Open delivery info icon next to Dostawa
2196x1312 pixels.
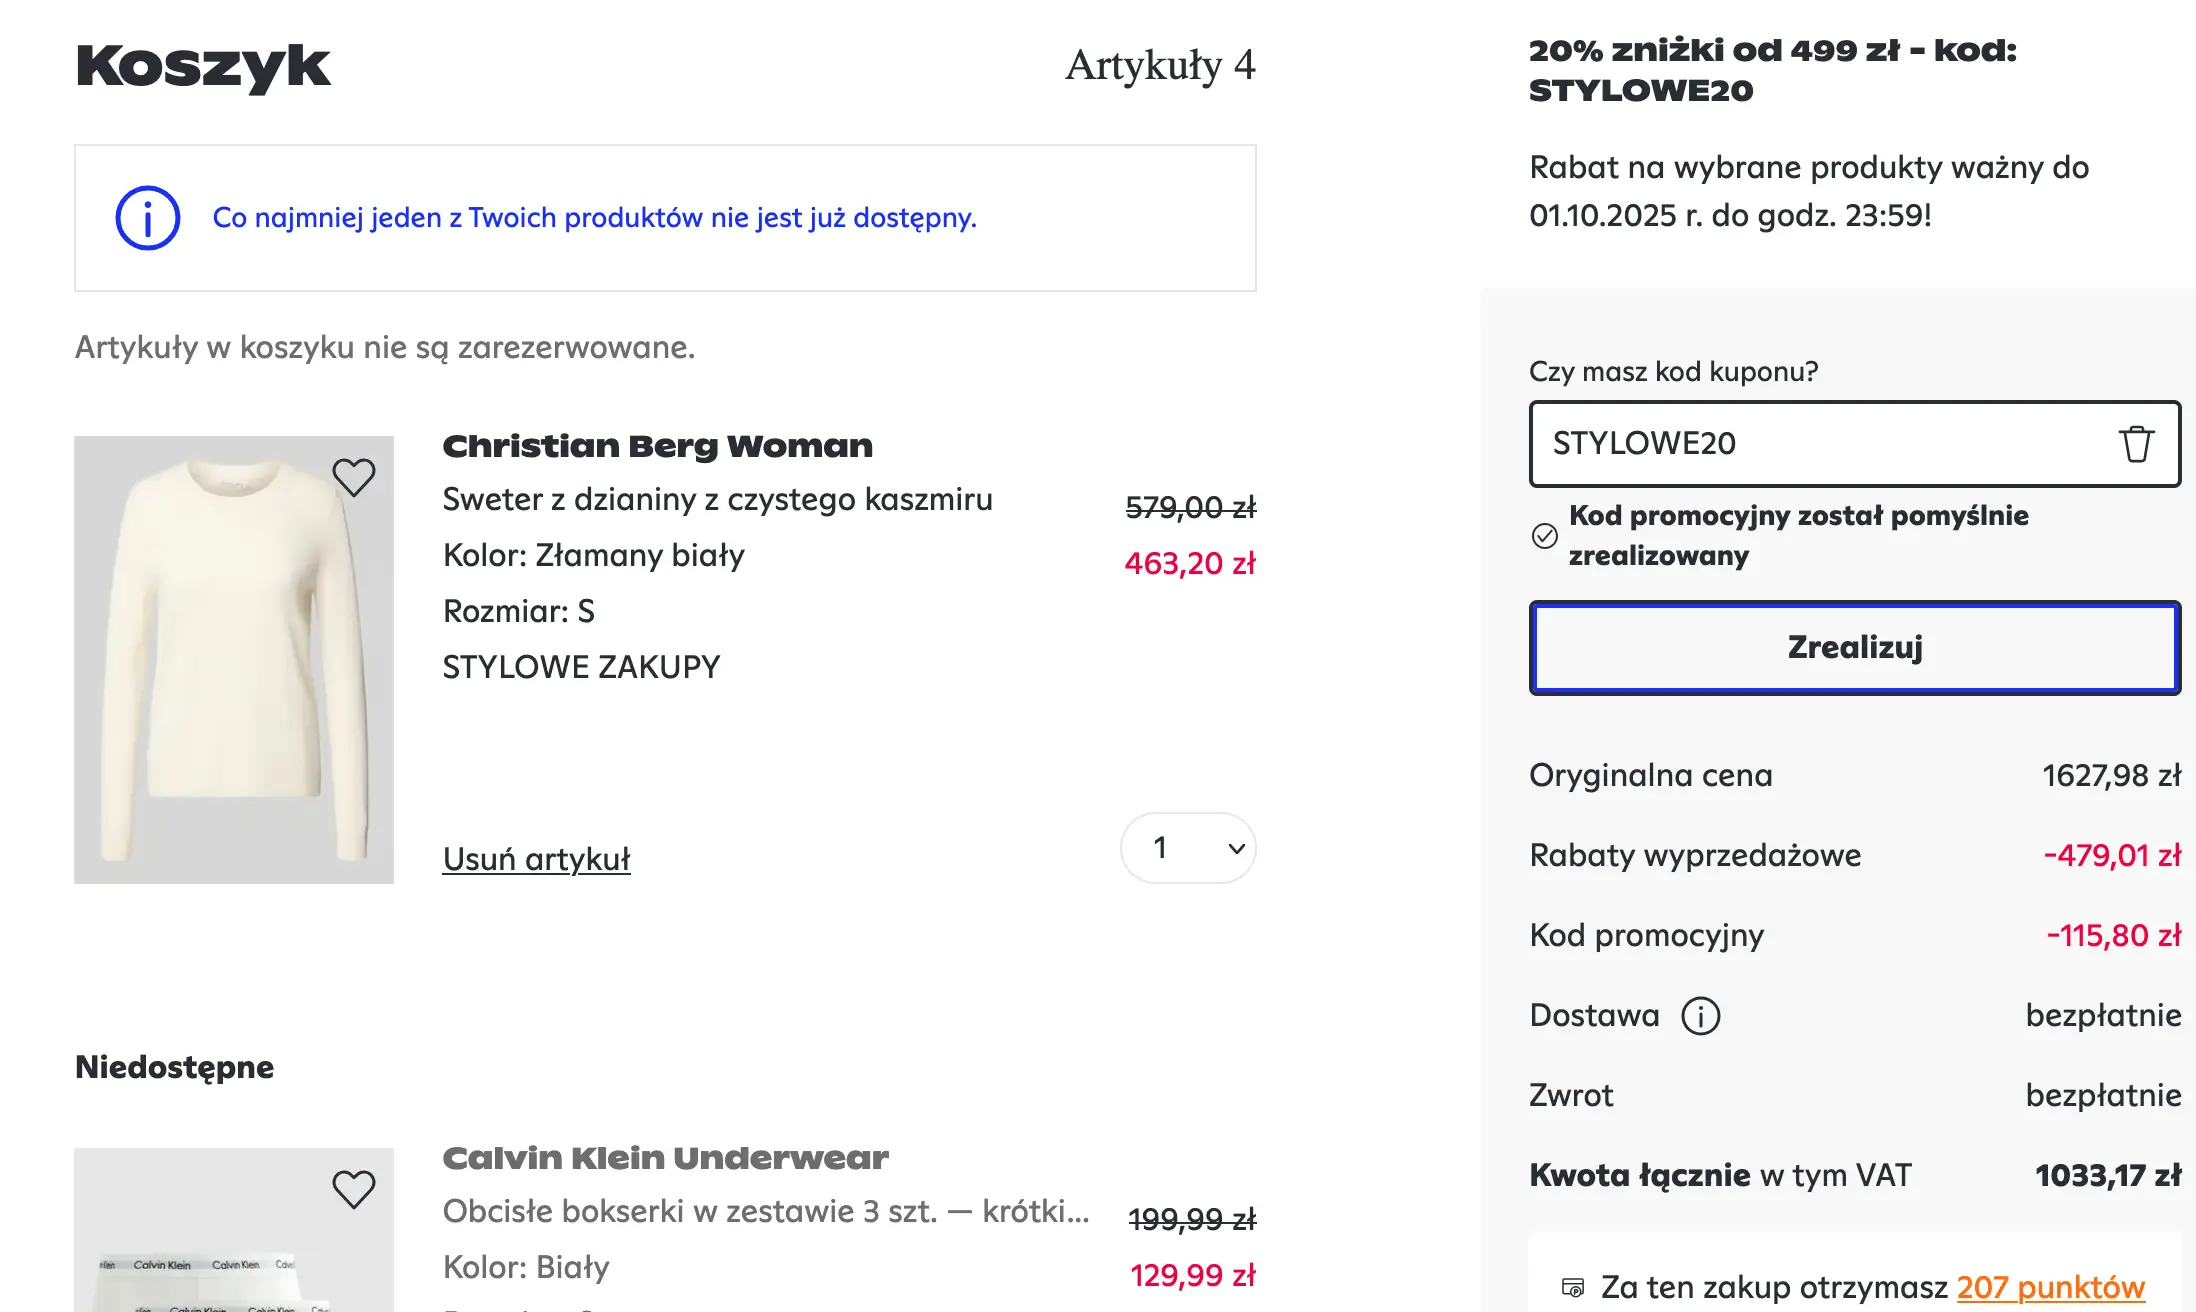point(1700,1016)
